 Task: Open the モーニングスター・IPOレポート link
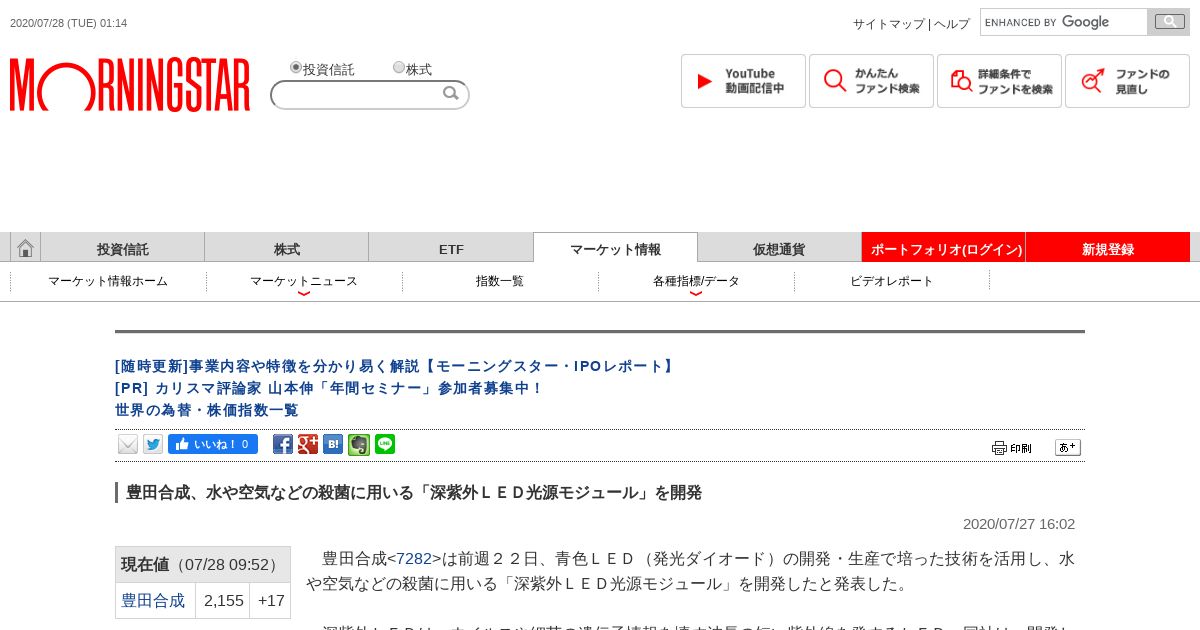[396, 366]
